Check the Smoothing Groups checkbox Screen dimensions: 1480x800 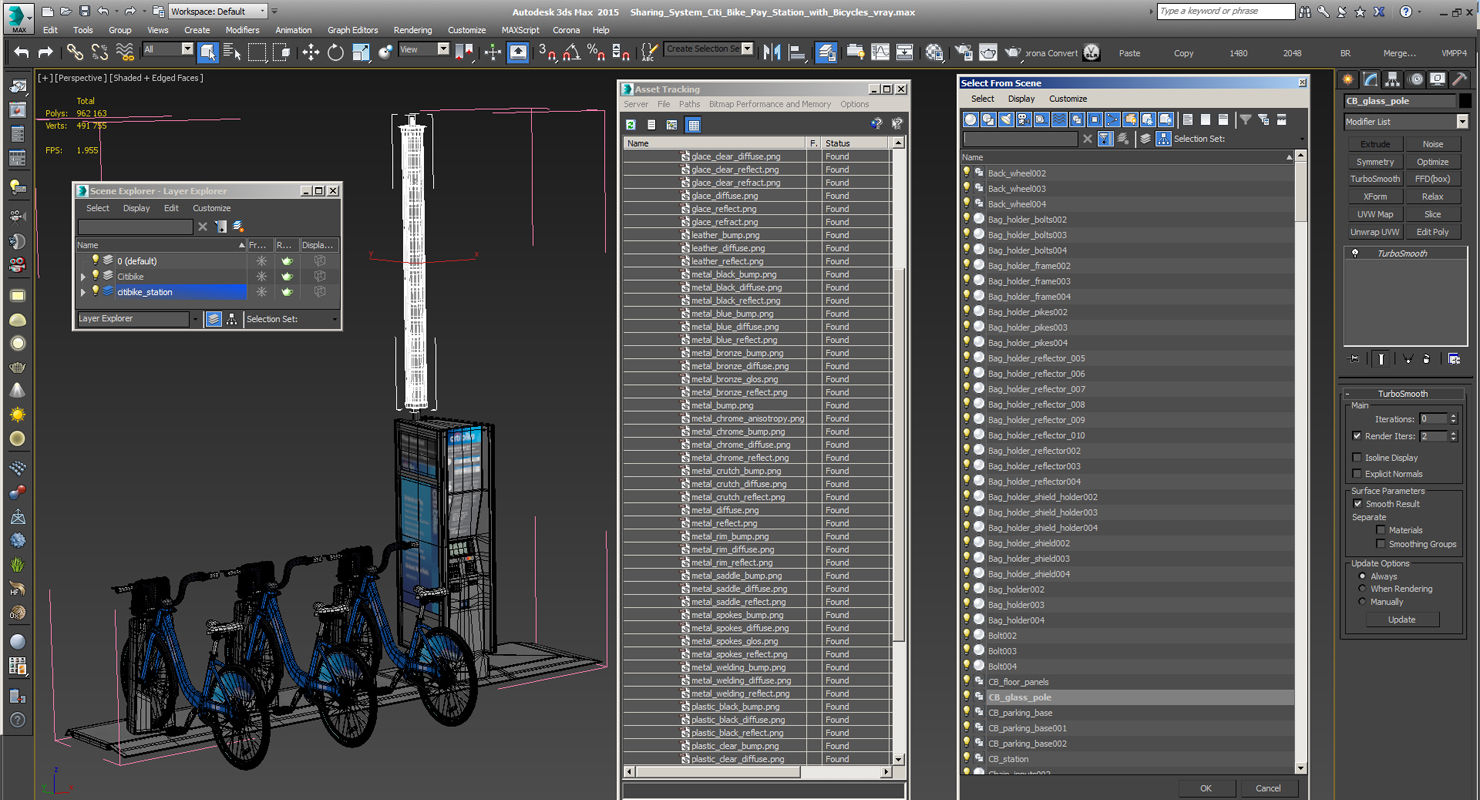(x=1381, y=544)
